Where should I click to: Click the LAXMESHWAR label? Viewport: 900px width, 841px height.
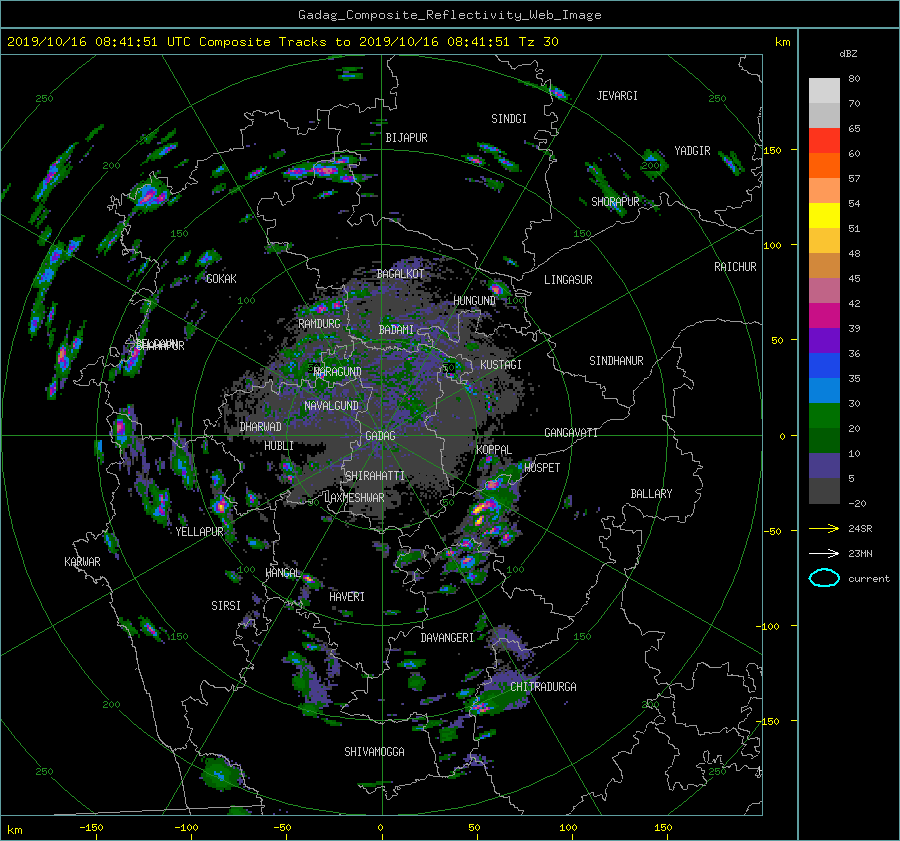coord(354,498)
